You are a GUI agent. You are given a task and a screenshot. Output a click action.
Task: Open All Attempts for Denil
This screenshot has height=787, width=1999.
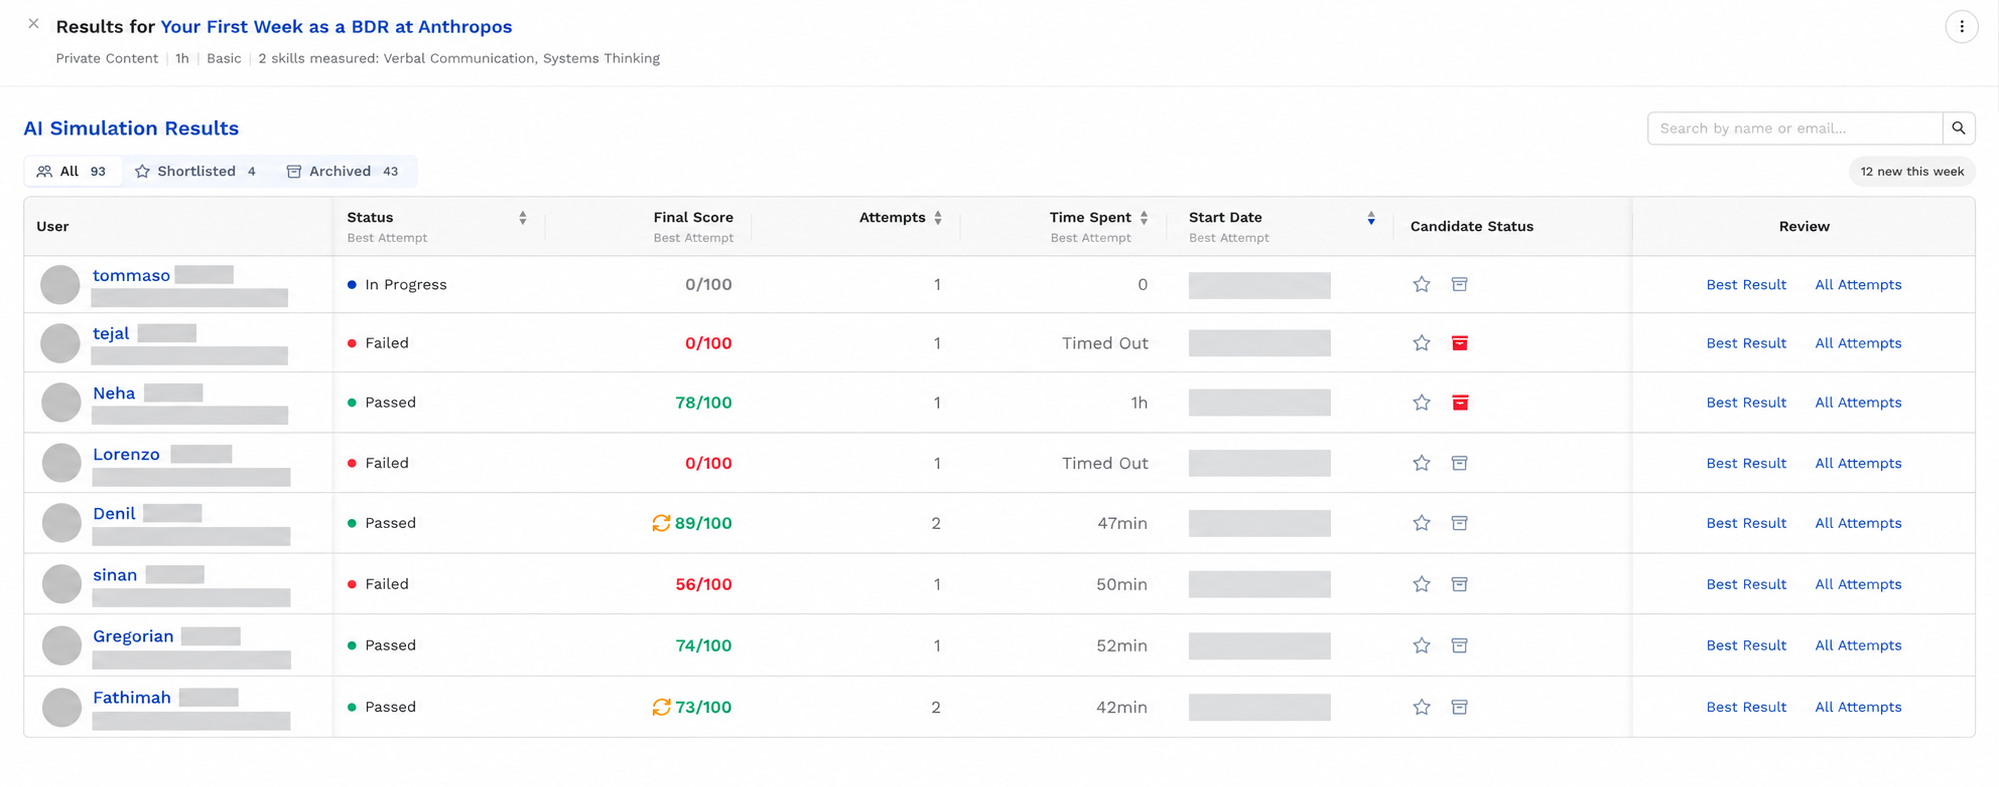pyautogui.click(x=1858, y=523)
